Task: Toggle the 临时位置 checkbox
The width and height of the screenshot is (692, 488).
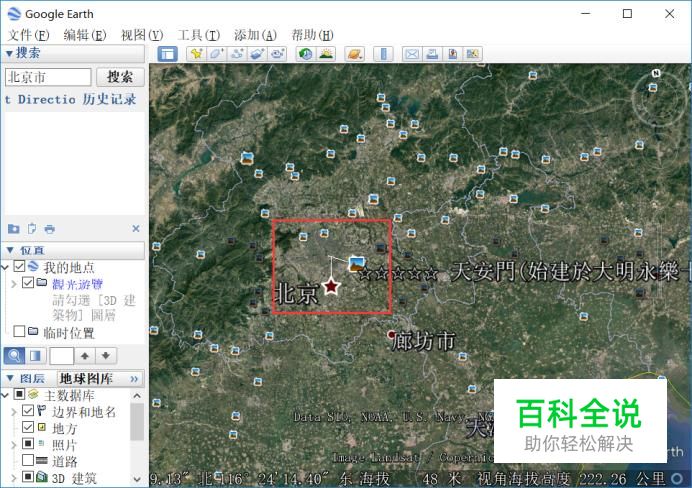Action: coord(19,331)
